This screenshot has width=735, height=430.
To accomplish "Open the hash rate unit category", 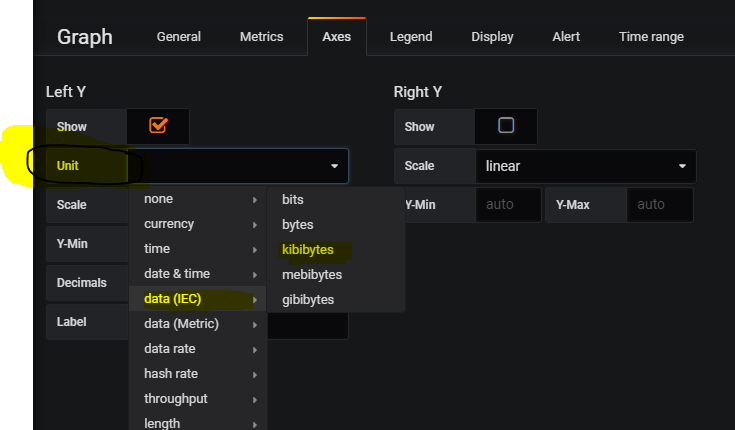I will pyautogui.click(x=198, y=374).
